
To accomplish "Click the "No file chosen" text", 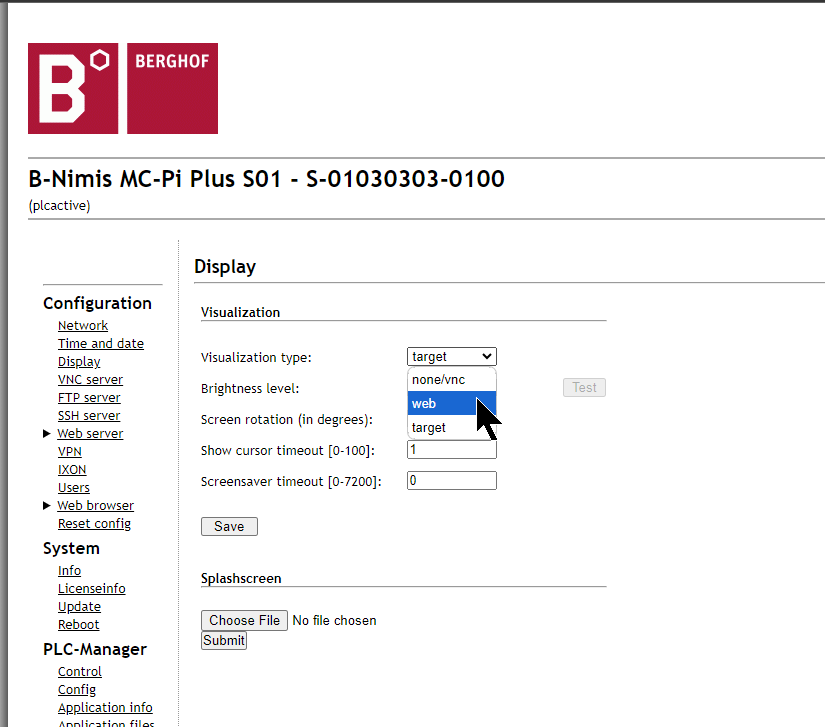I will coord(334,621).
